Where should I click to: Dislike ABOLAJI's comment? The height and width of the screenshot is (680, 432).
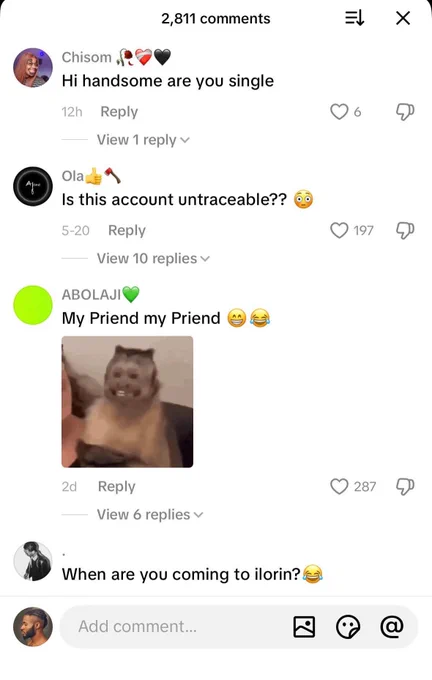tap(405, 487)
